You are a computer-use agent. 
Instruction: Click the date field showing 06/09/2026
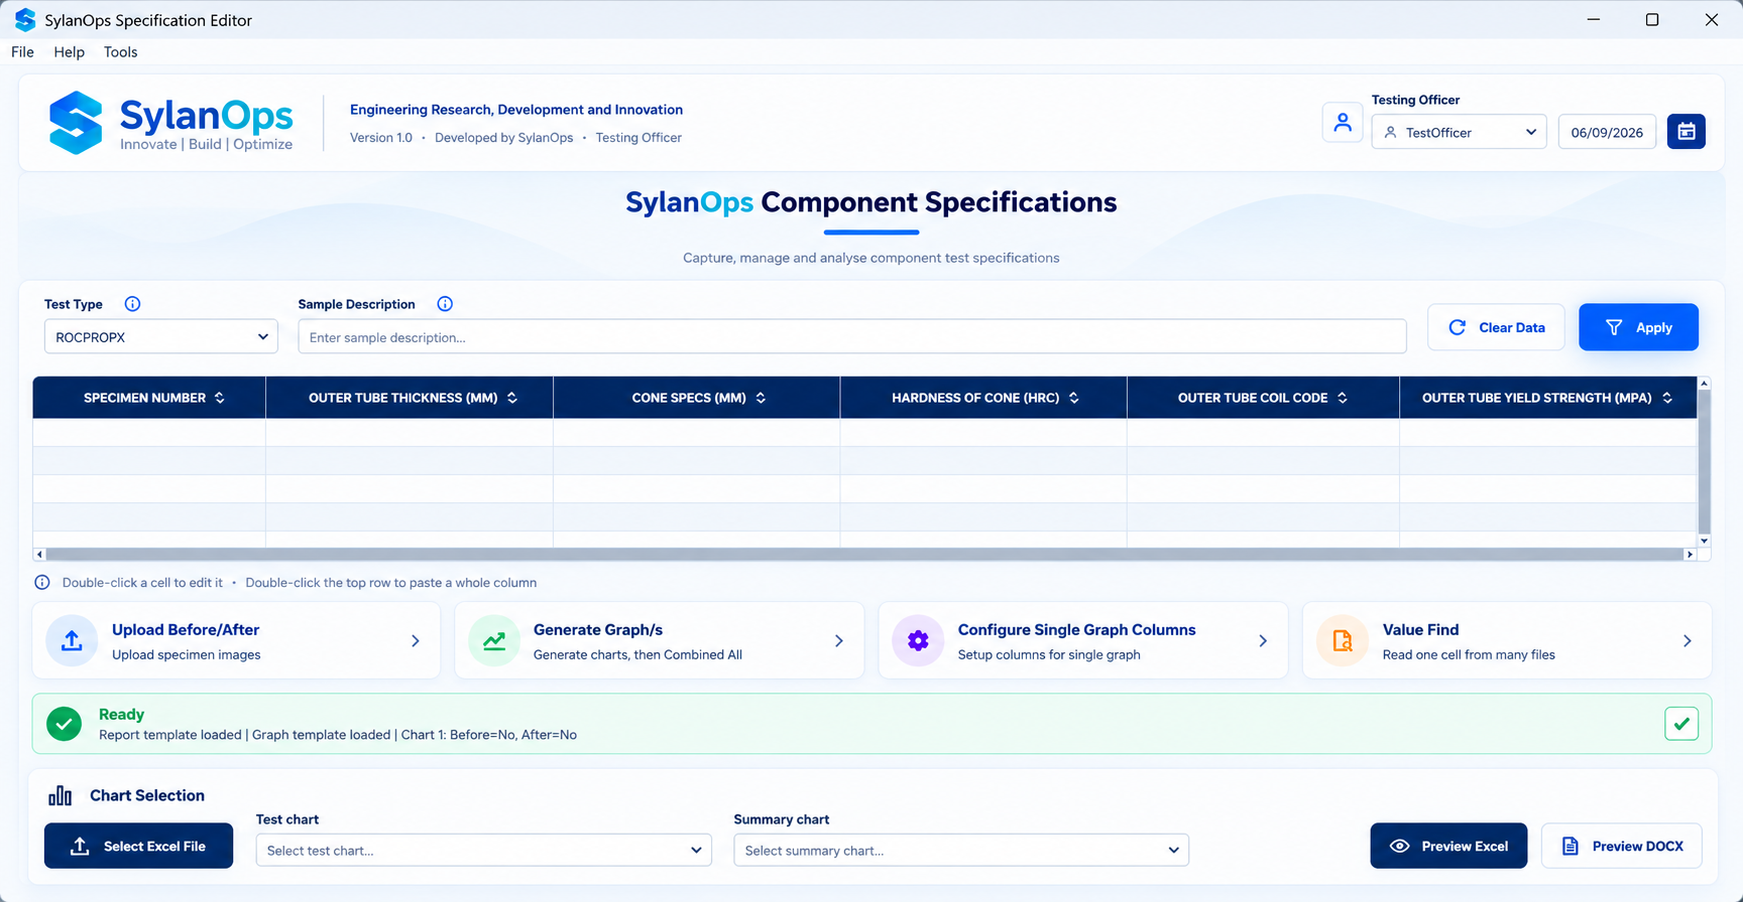[x=1607, y=132]
